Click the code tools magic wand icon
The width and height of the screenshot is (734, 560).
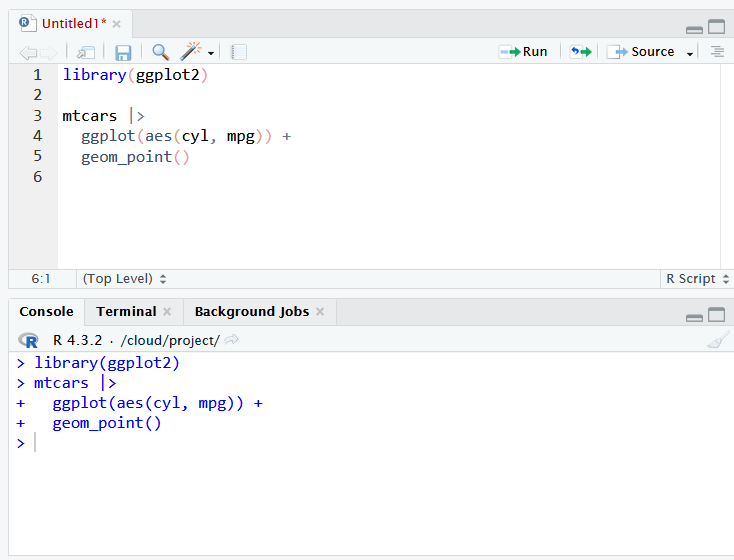click(x=191, y=52)
